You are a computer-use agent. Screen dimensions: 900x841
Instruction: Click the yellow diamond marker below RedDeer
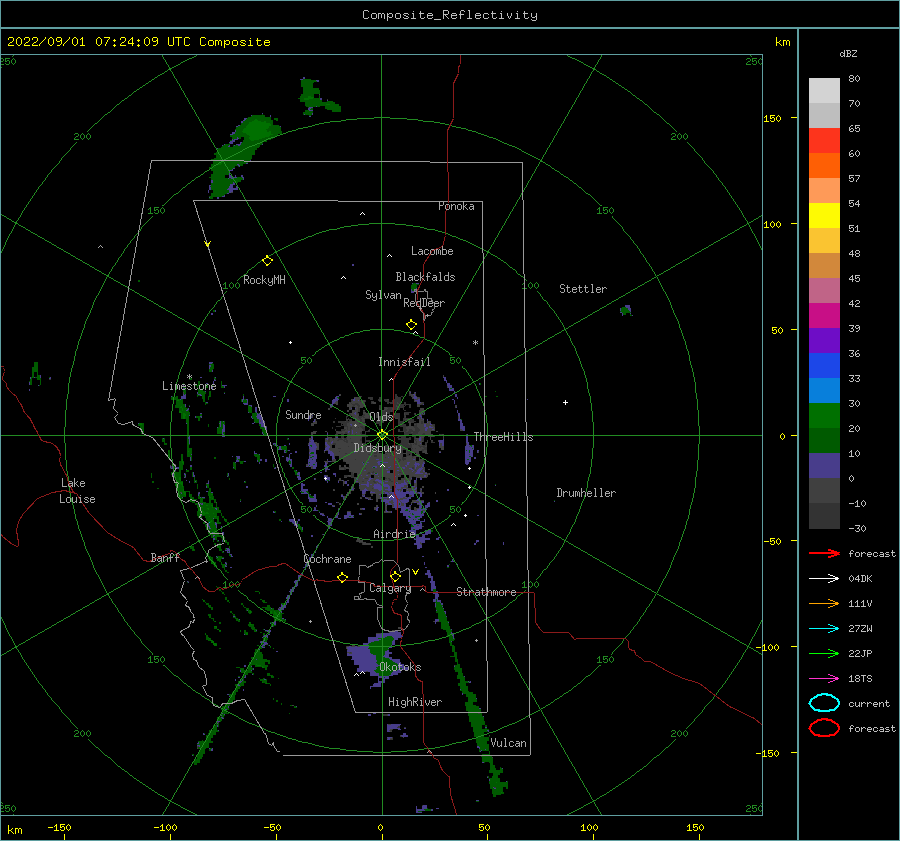(411, 325)
